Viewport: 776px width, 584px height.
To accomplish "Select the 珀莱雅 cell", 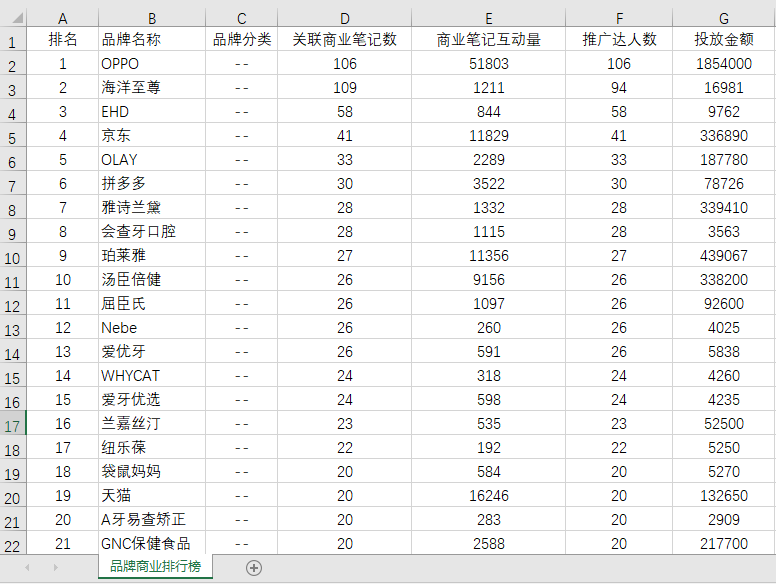I will [x=152, y=255].
